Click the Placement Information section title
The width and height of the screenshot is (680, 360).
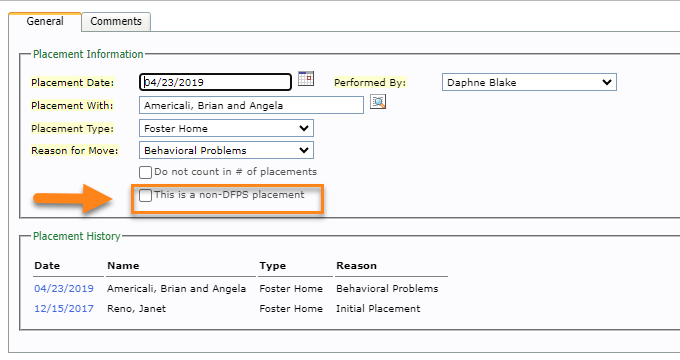pyautogui.click(x=88, y=54)
